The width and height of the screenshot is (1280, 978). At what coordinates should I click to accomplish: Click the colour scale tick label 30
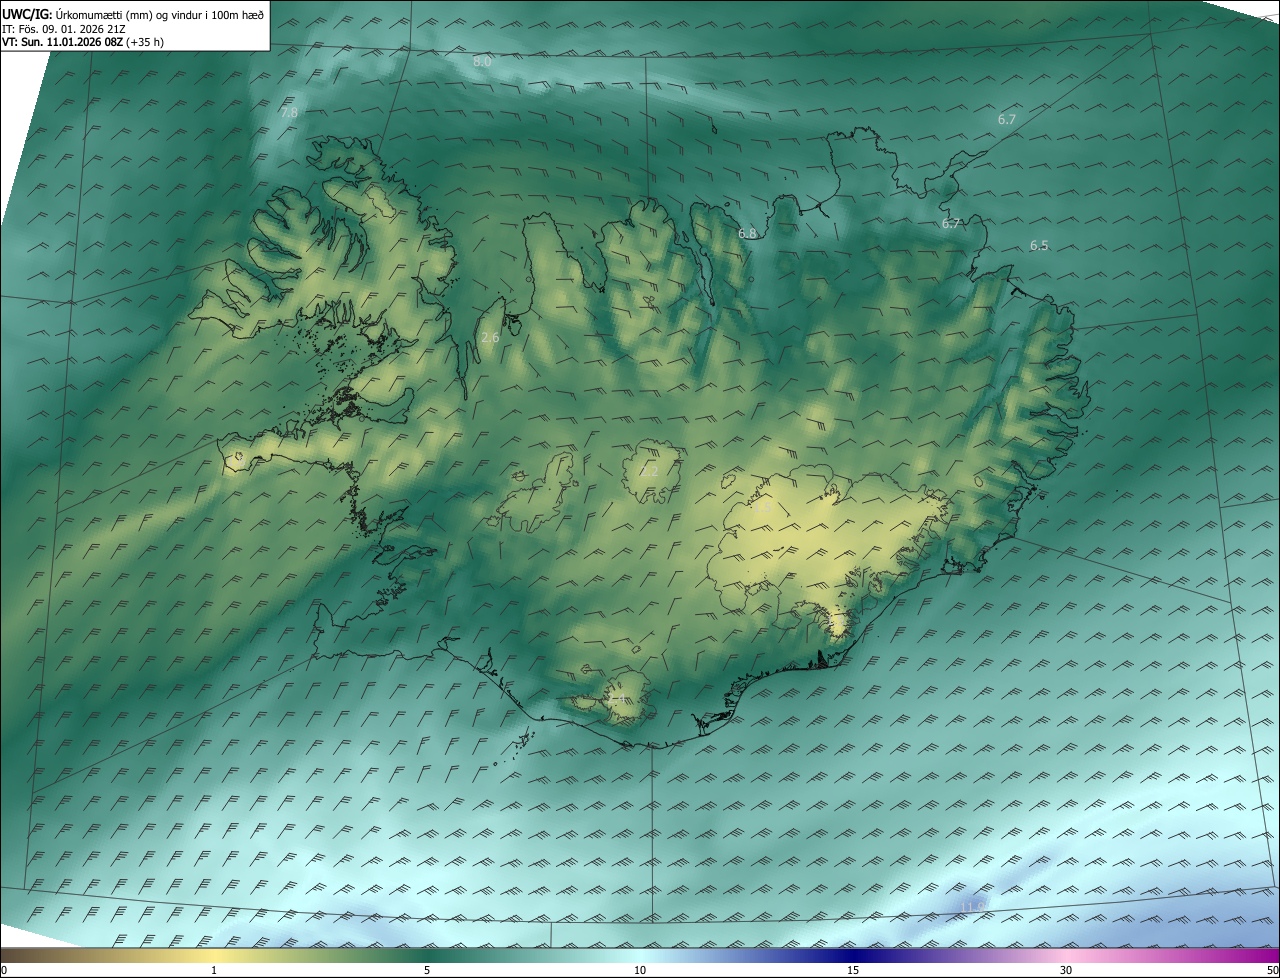[x=1066, y=971]
